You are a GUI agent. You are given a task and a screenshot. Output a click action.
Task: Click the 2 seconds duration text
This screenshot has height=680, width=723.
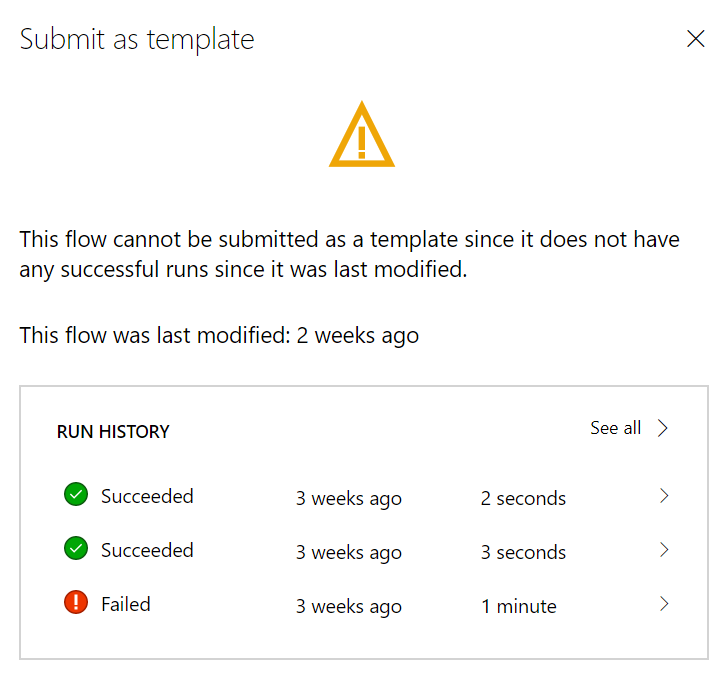coord(523,498)
